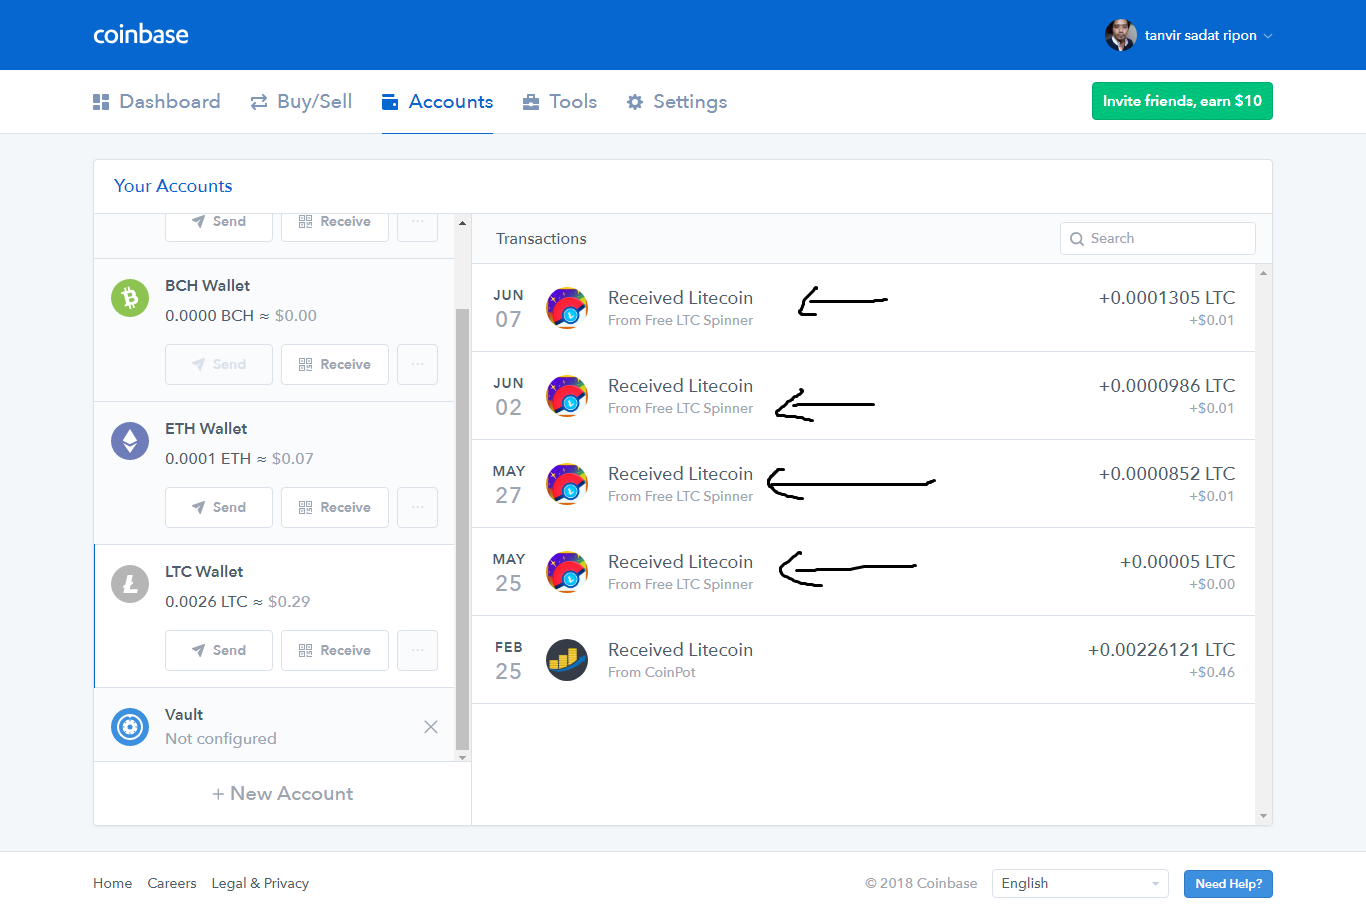Click the ETH Wallet balance 0.0001 ETH
The height and width of the screenshot is (915, 1366).
[x=208, y=459]
